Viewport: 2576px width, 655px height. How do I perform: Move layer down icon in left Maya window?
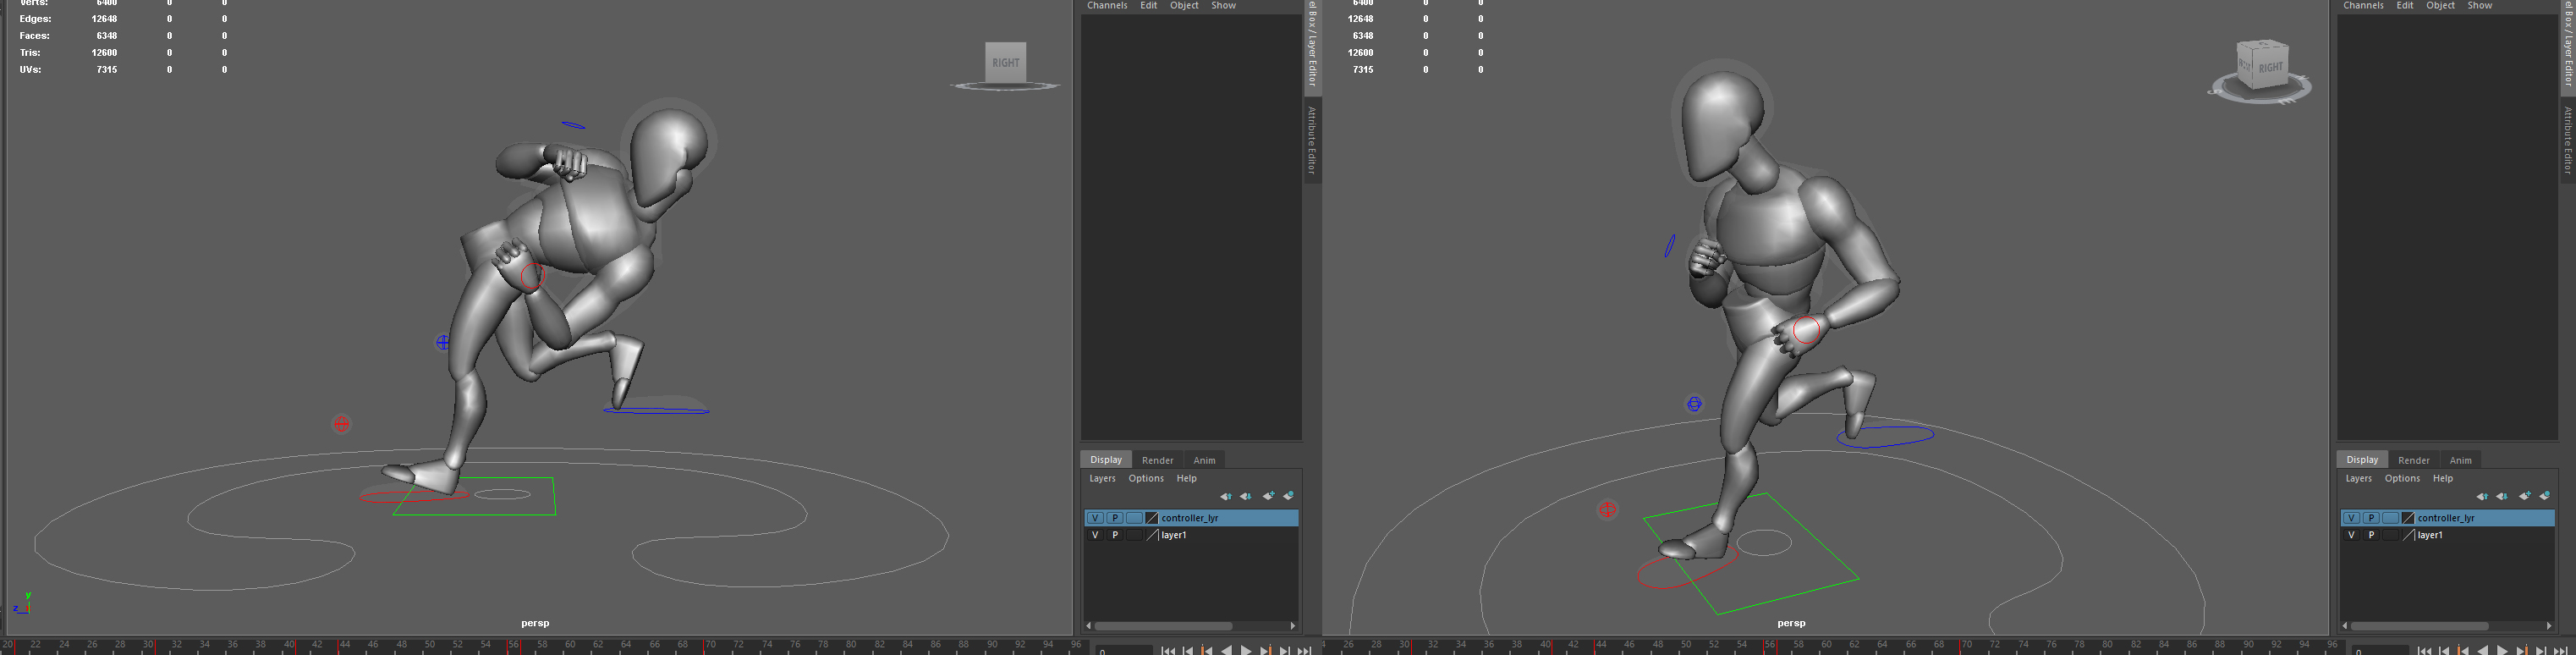click(x=1246, y=496)
